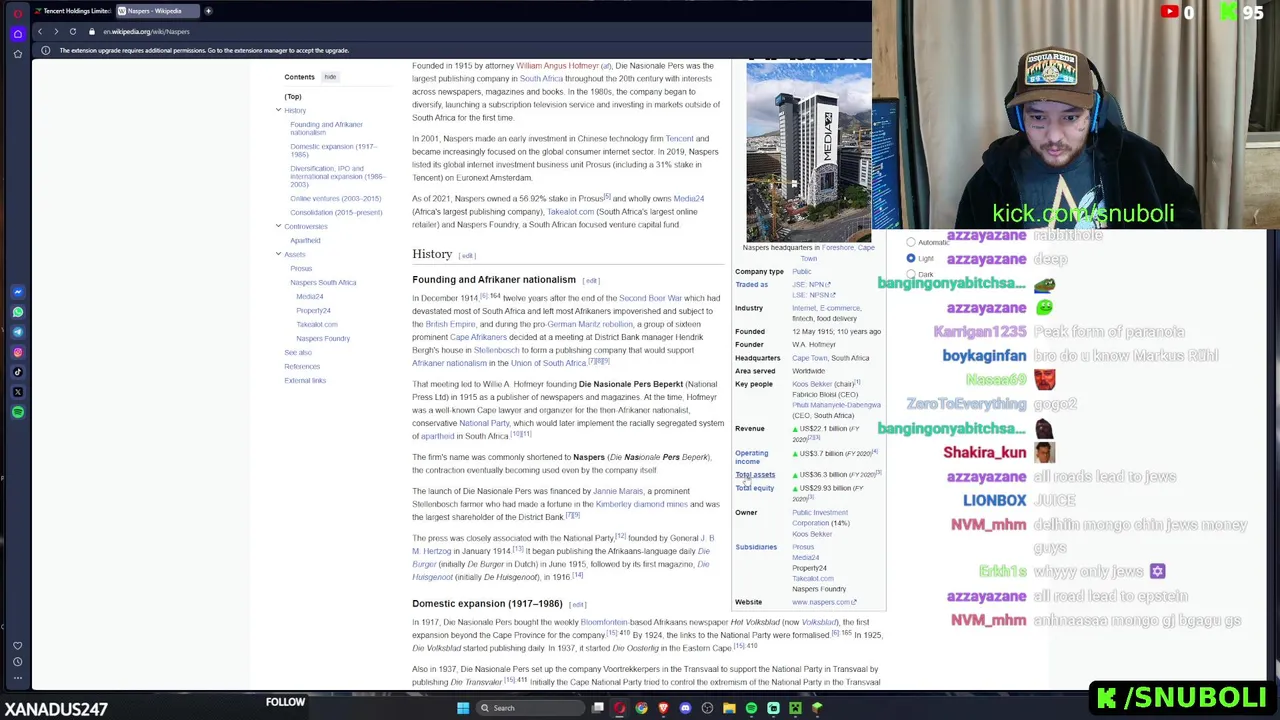This screenshot has width=1280, height=720.
Task: Open Telegram in the Opera sidebar
Action: 18,332
